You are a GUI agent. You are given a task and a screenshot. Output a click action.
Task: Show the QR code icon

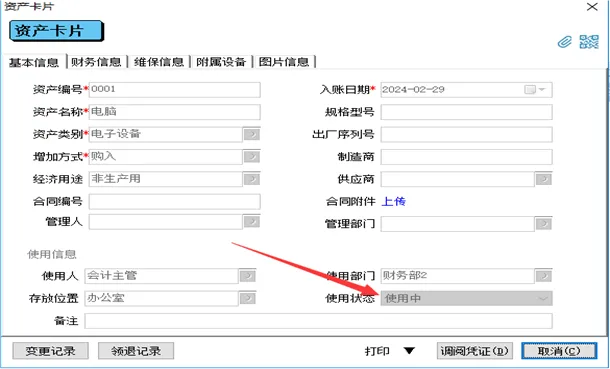[x=589, y=42]
